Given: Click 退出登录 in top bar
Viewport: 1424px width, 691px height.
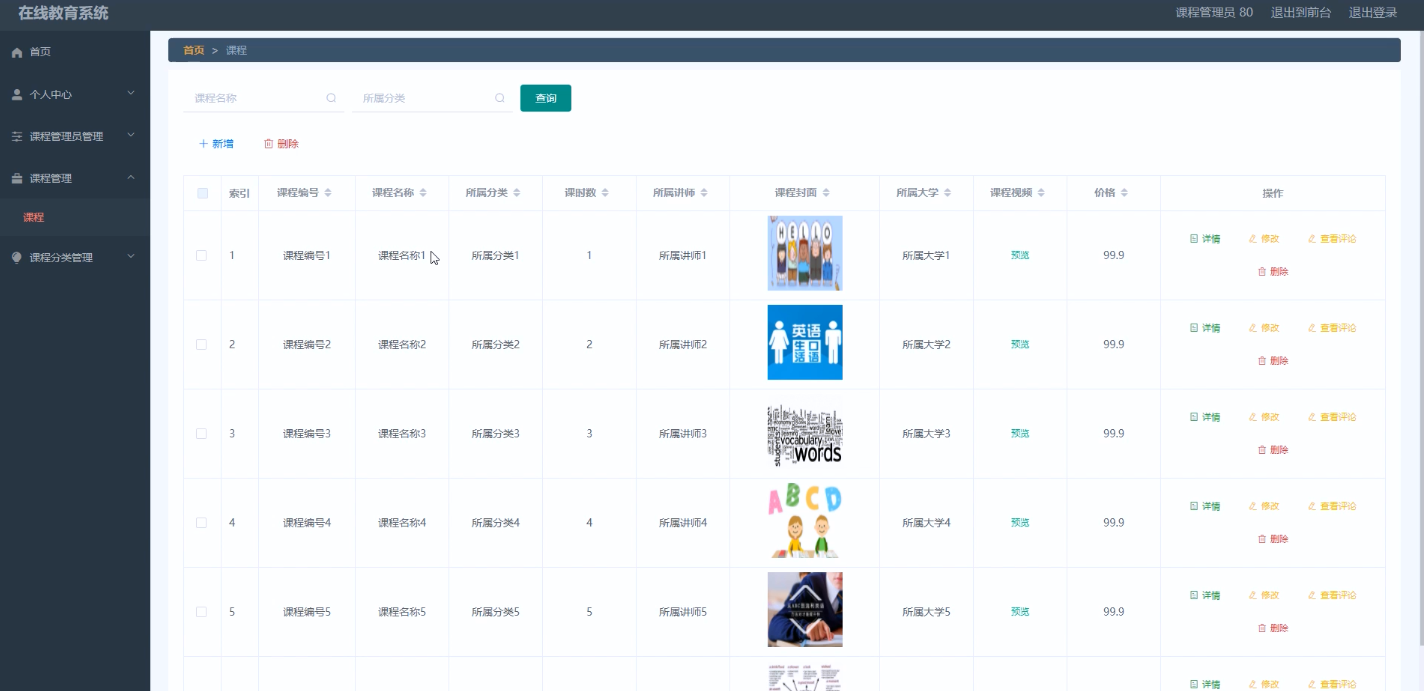Looking at the screenshot, I should 1373,13.
